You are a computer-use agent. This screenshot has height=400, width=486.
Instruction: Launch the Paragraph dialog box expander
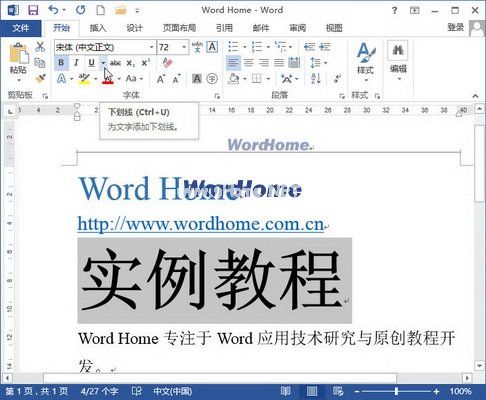pos(342,96)
